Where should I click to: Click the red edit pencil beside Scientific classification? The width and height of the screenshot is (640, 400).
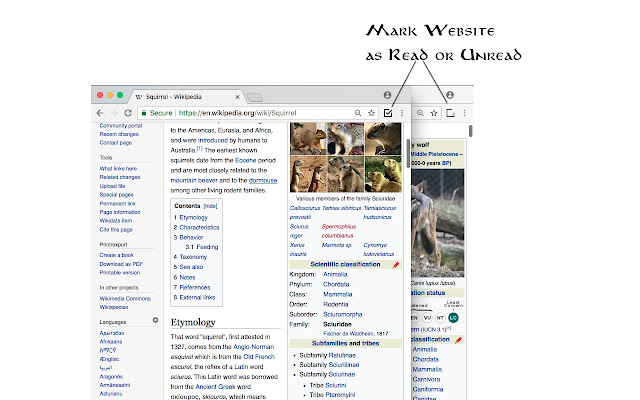[x=396, y=265]
